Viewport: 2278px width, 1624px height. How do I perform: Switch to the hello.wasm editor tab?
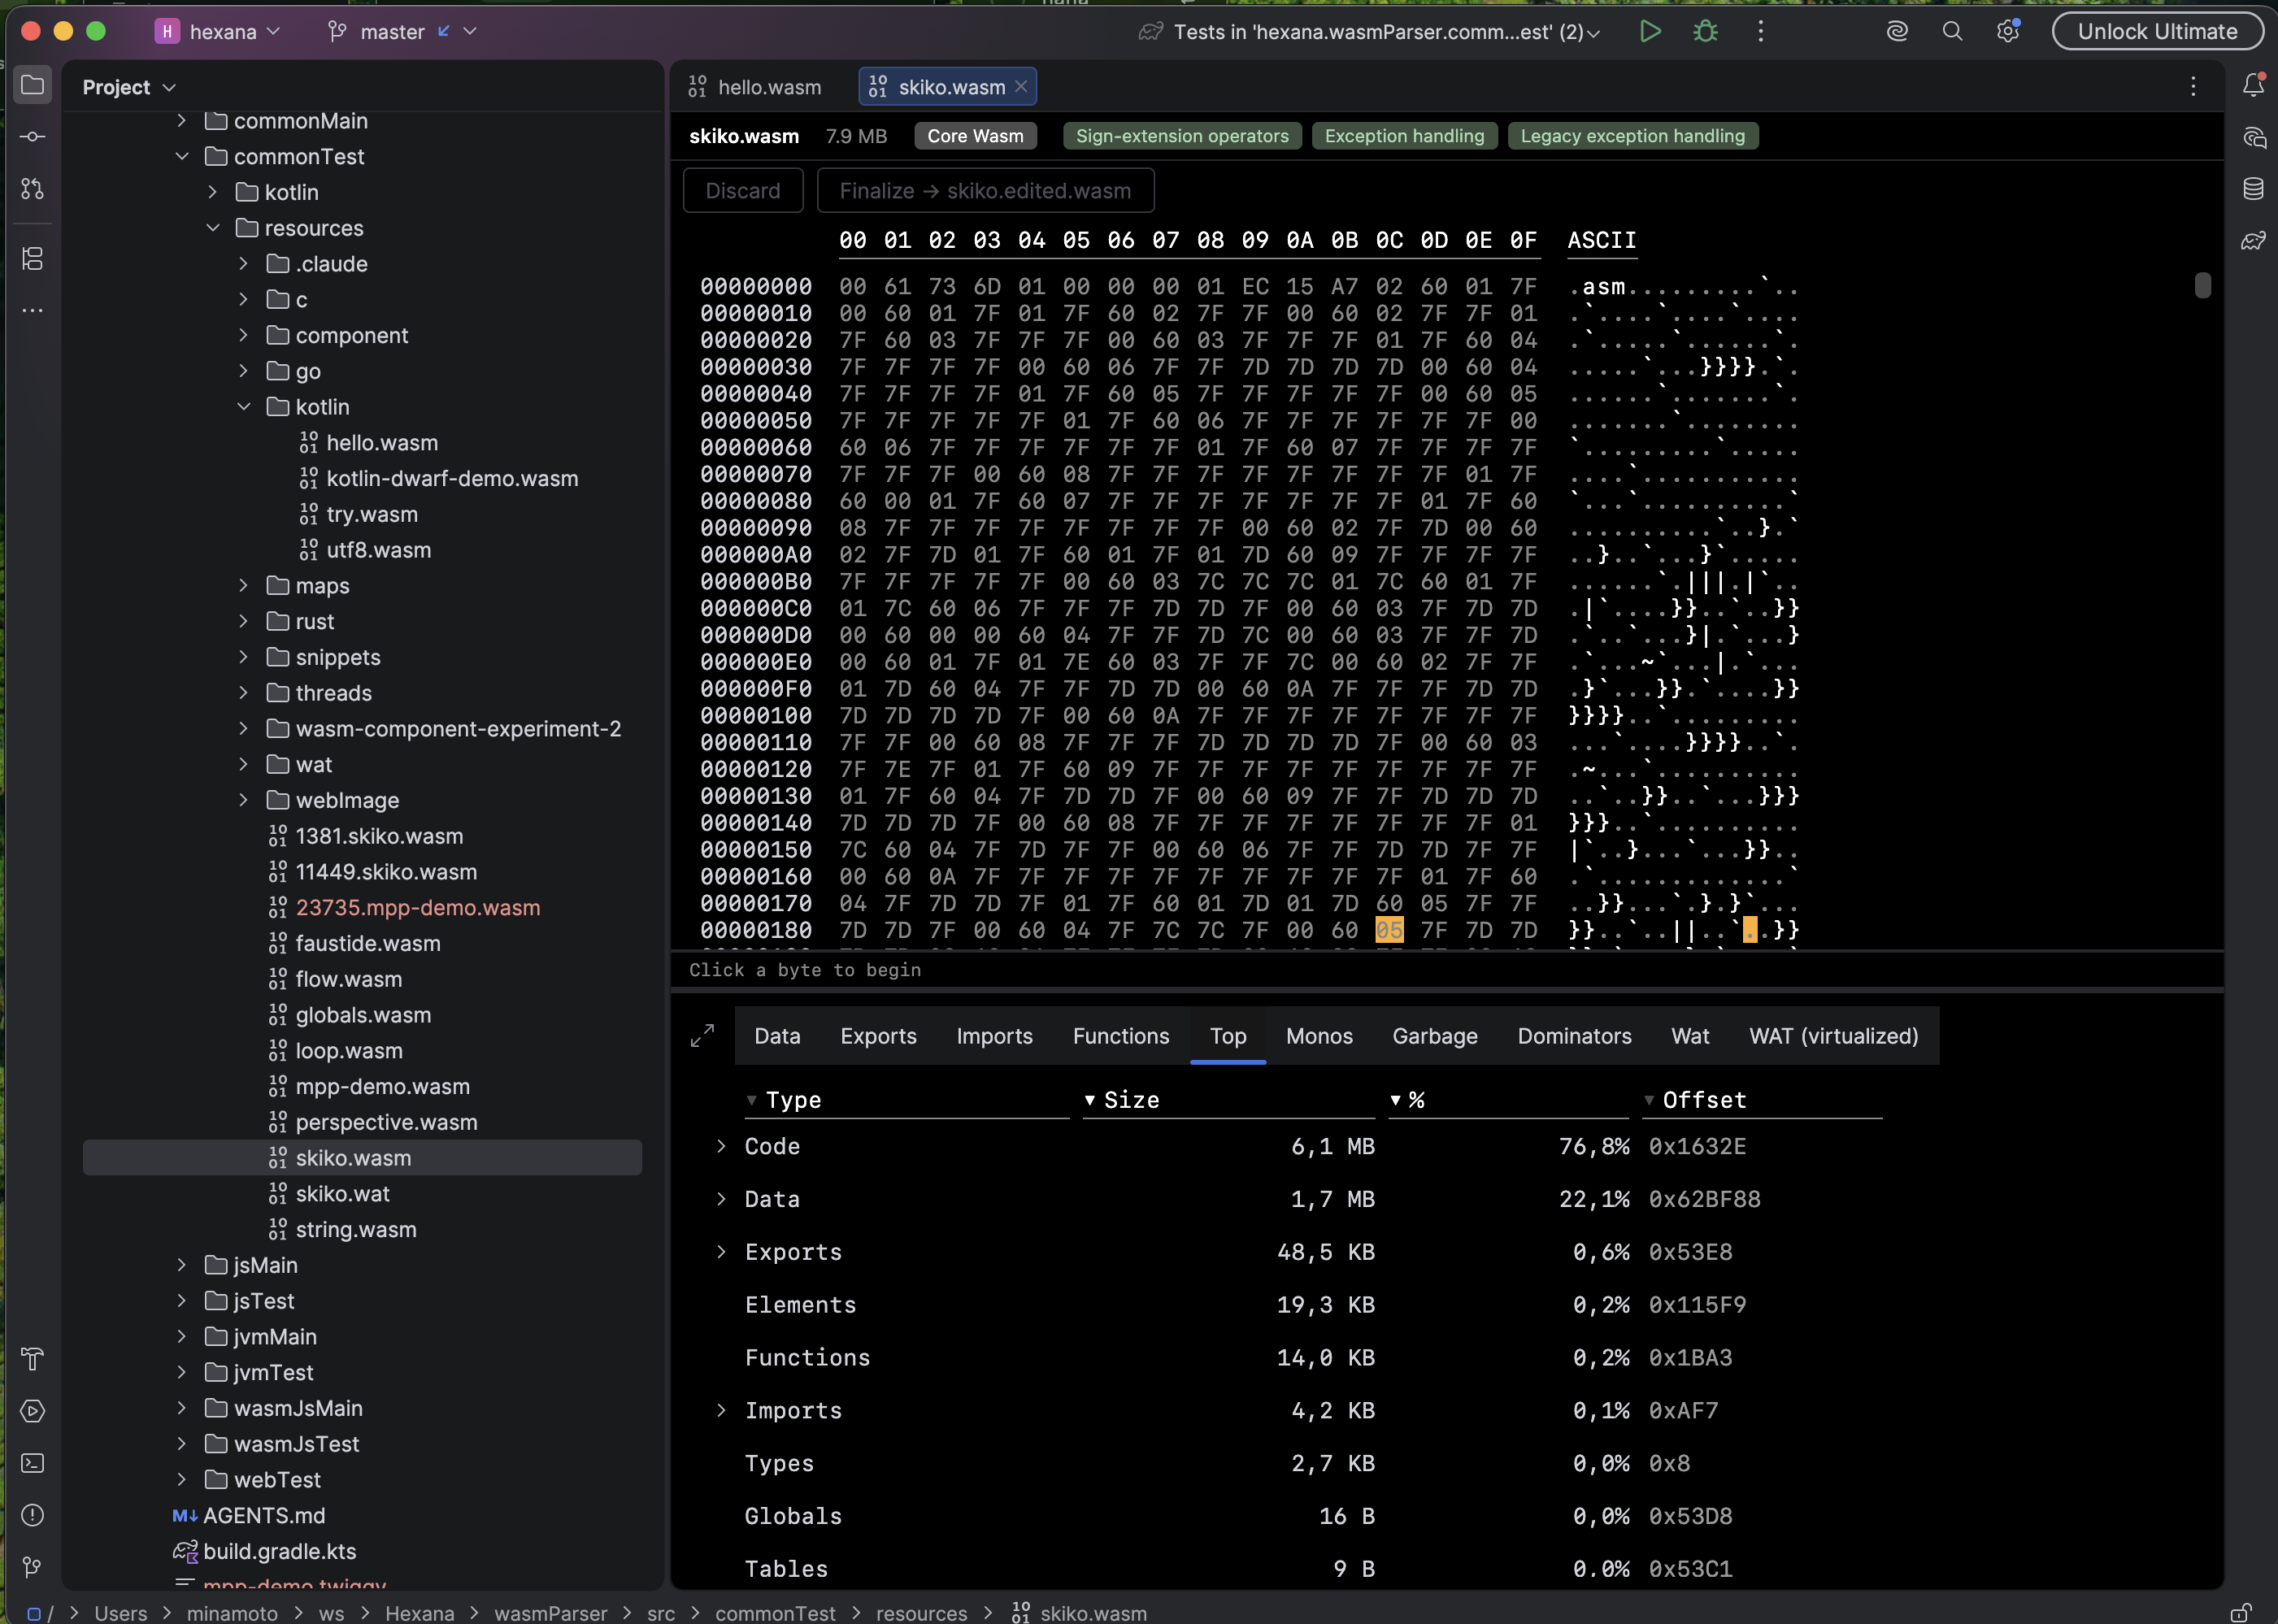[x=755, y=87]
